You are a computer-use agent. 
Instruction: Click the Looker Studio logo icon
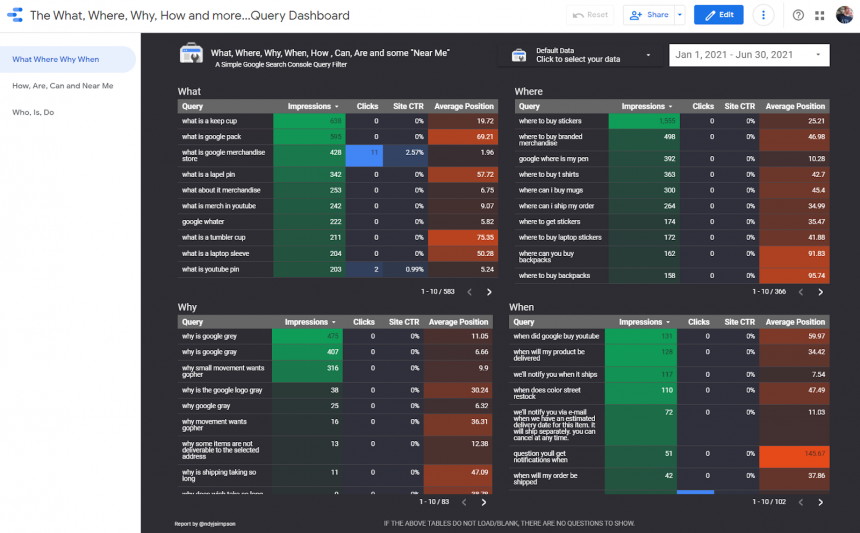(15, 15)
